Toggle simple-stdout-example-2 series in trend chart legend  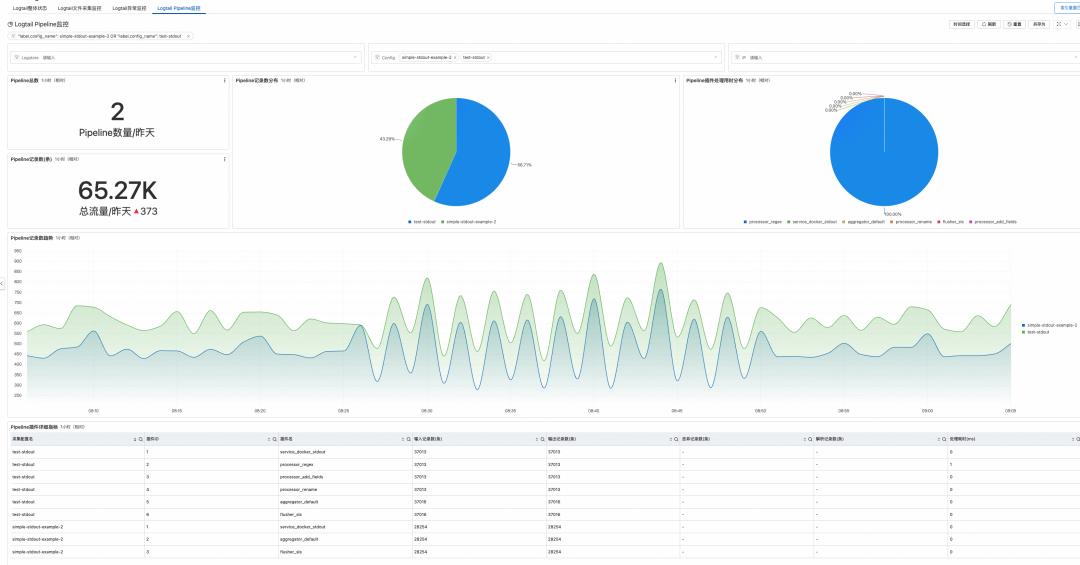[x=1049, y=325]
